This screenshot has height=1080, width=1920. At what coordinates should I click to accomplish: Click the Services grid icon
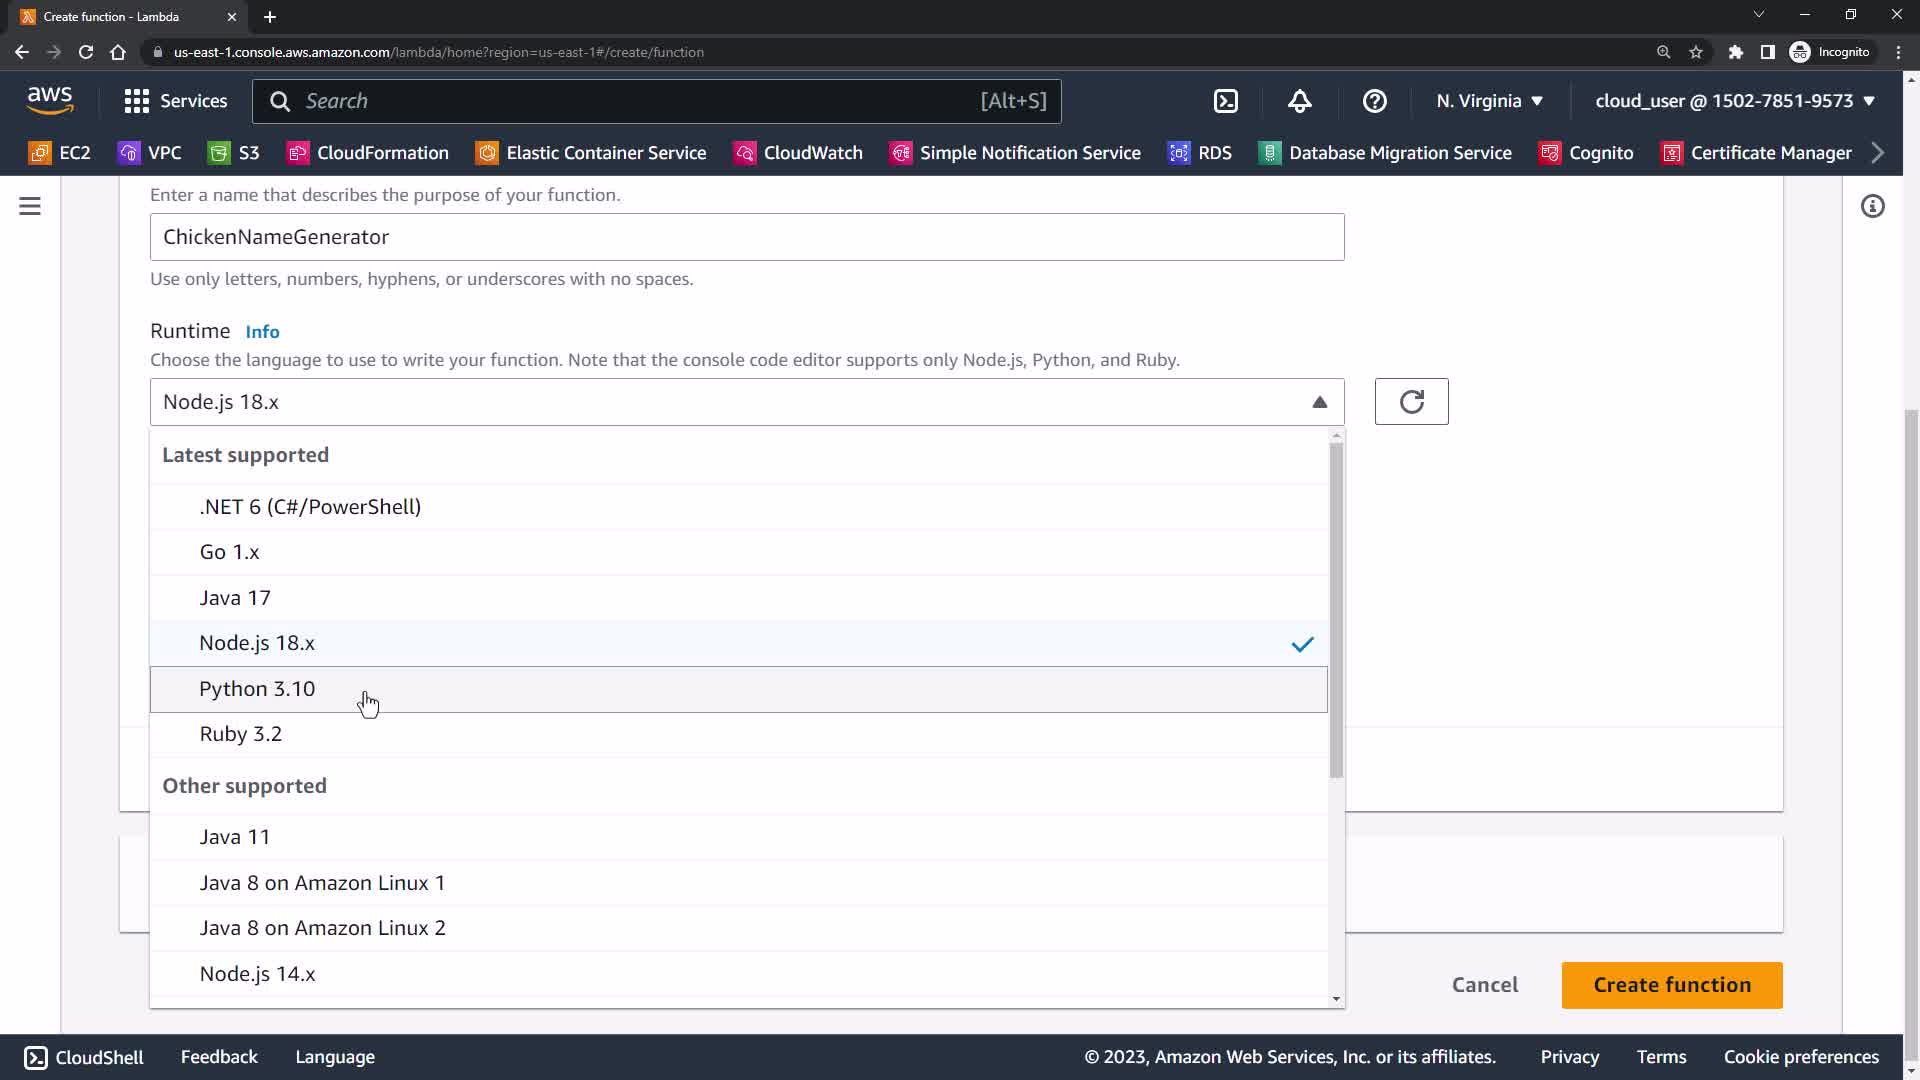click(137, 101)
